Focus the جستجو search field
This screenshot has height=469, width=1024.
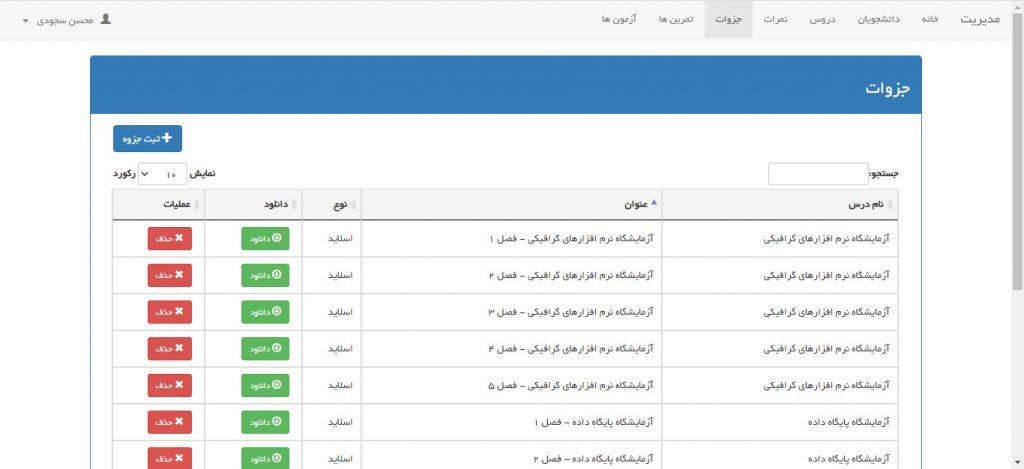[x=818, y=174]
